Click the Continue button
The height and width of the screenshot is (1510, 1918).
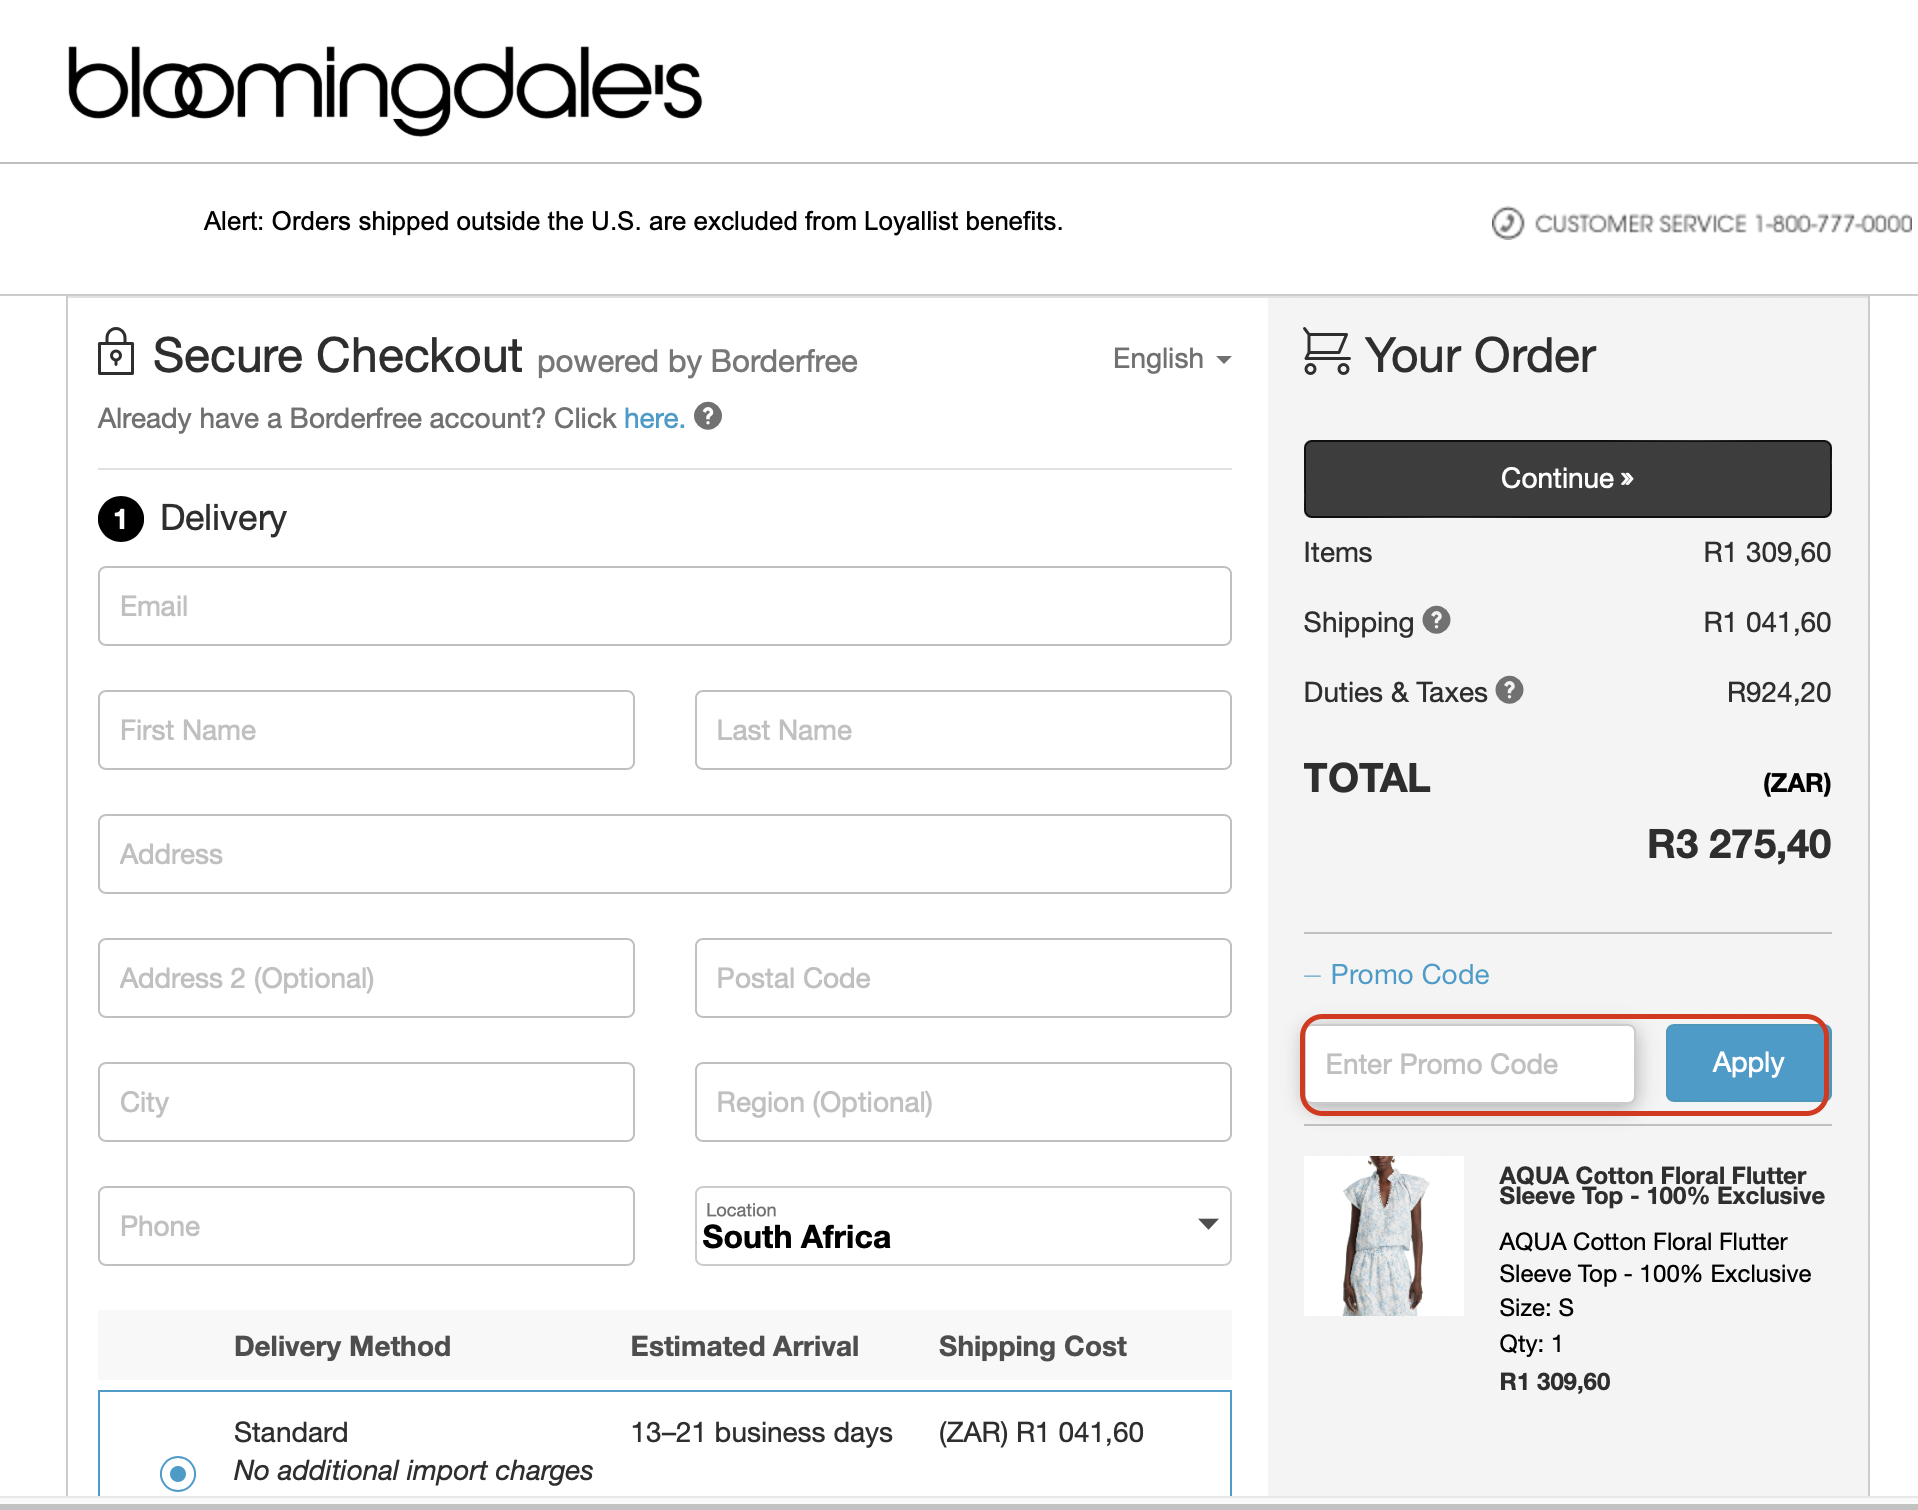pos(1567,479)
